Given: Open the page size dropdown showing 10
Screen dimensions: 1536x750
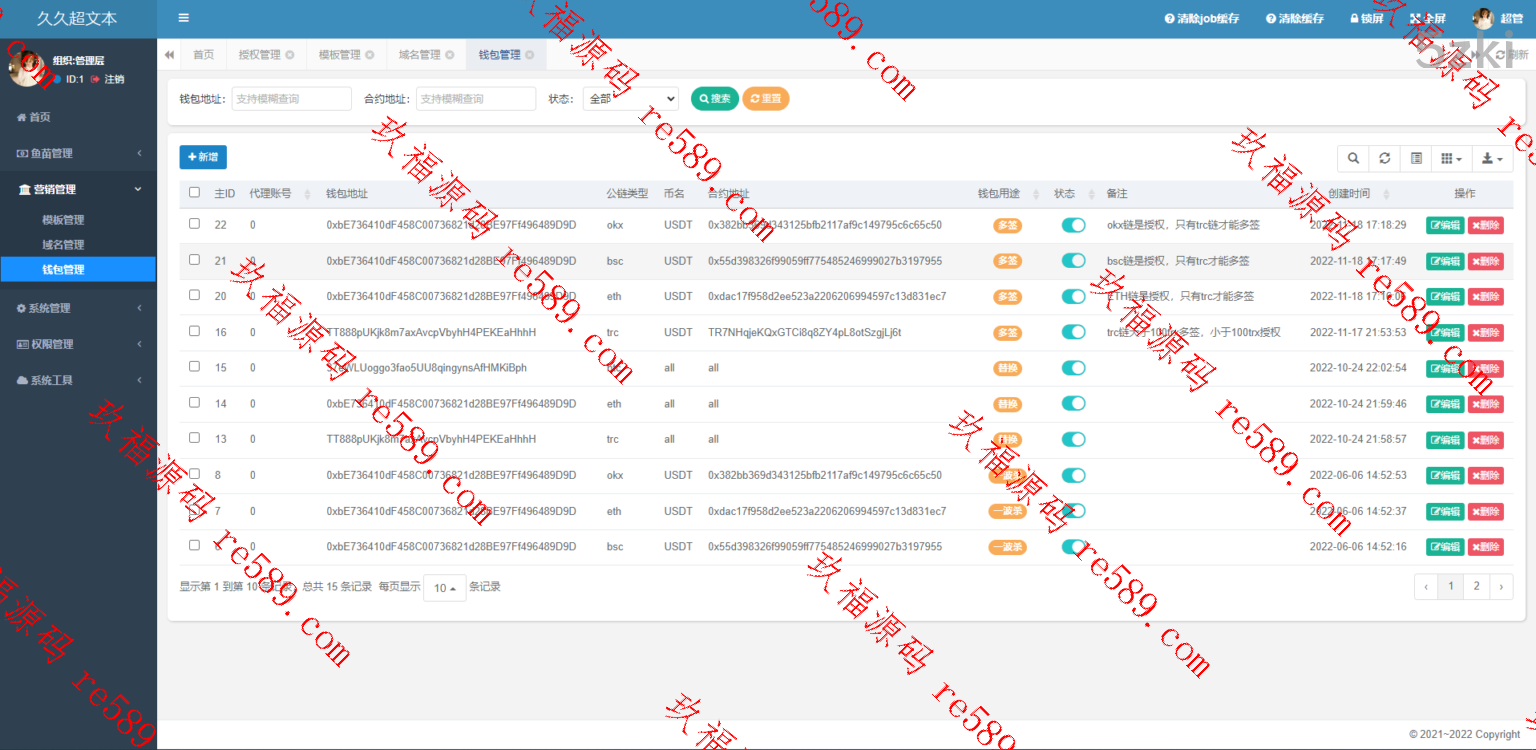Looking at the screenshot, I should (x=445, y=588).
